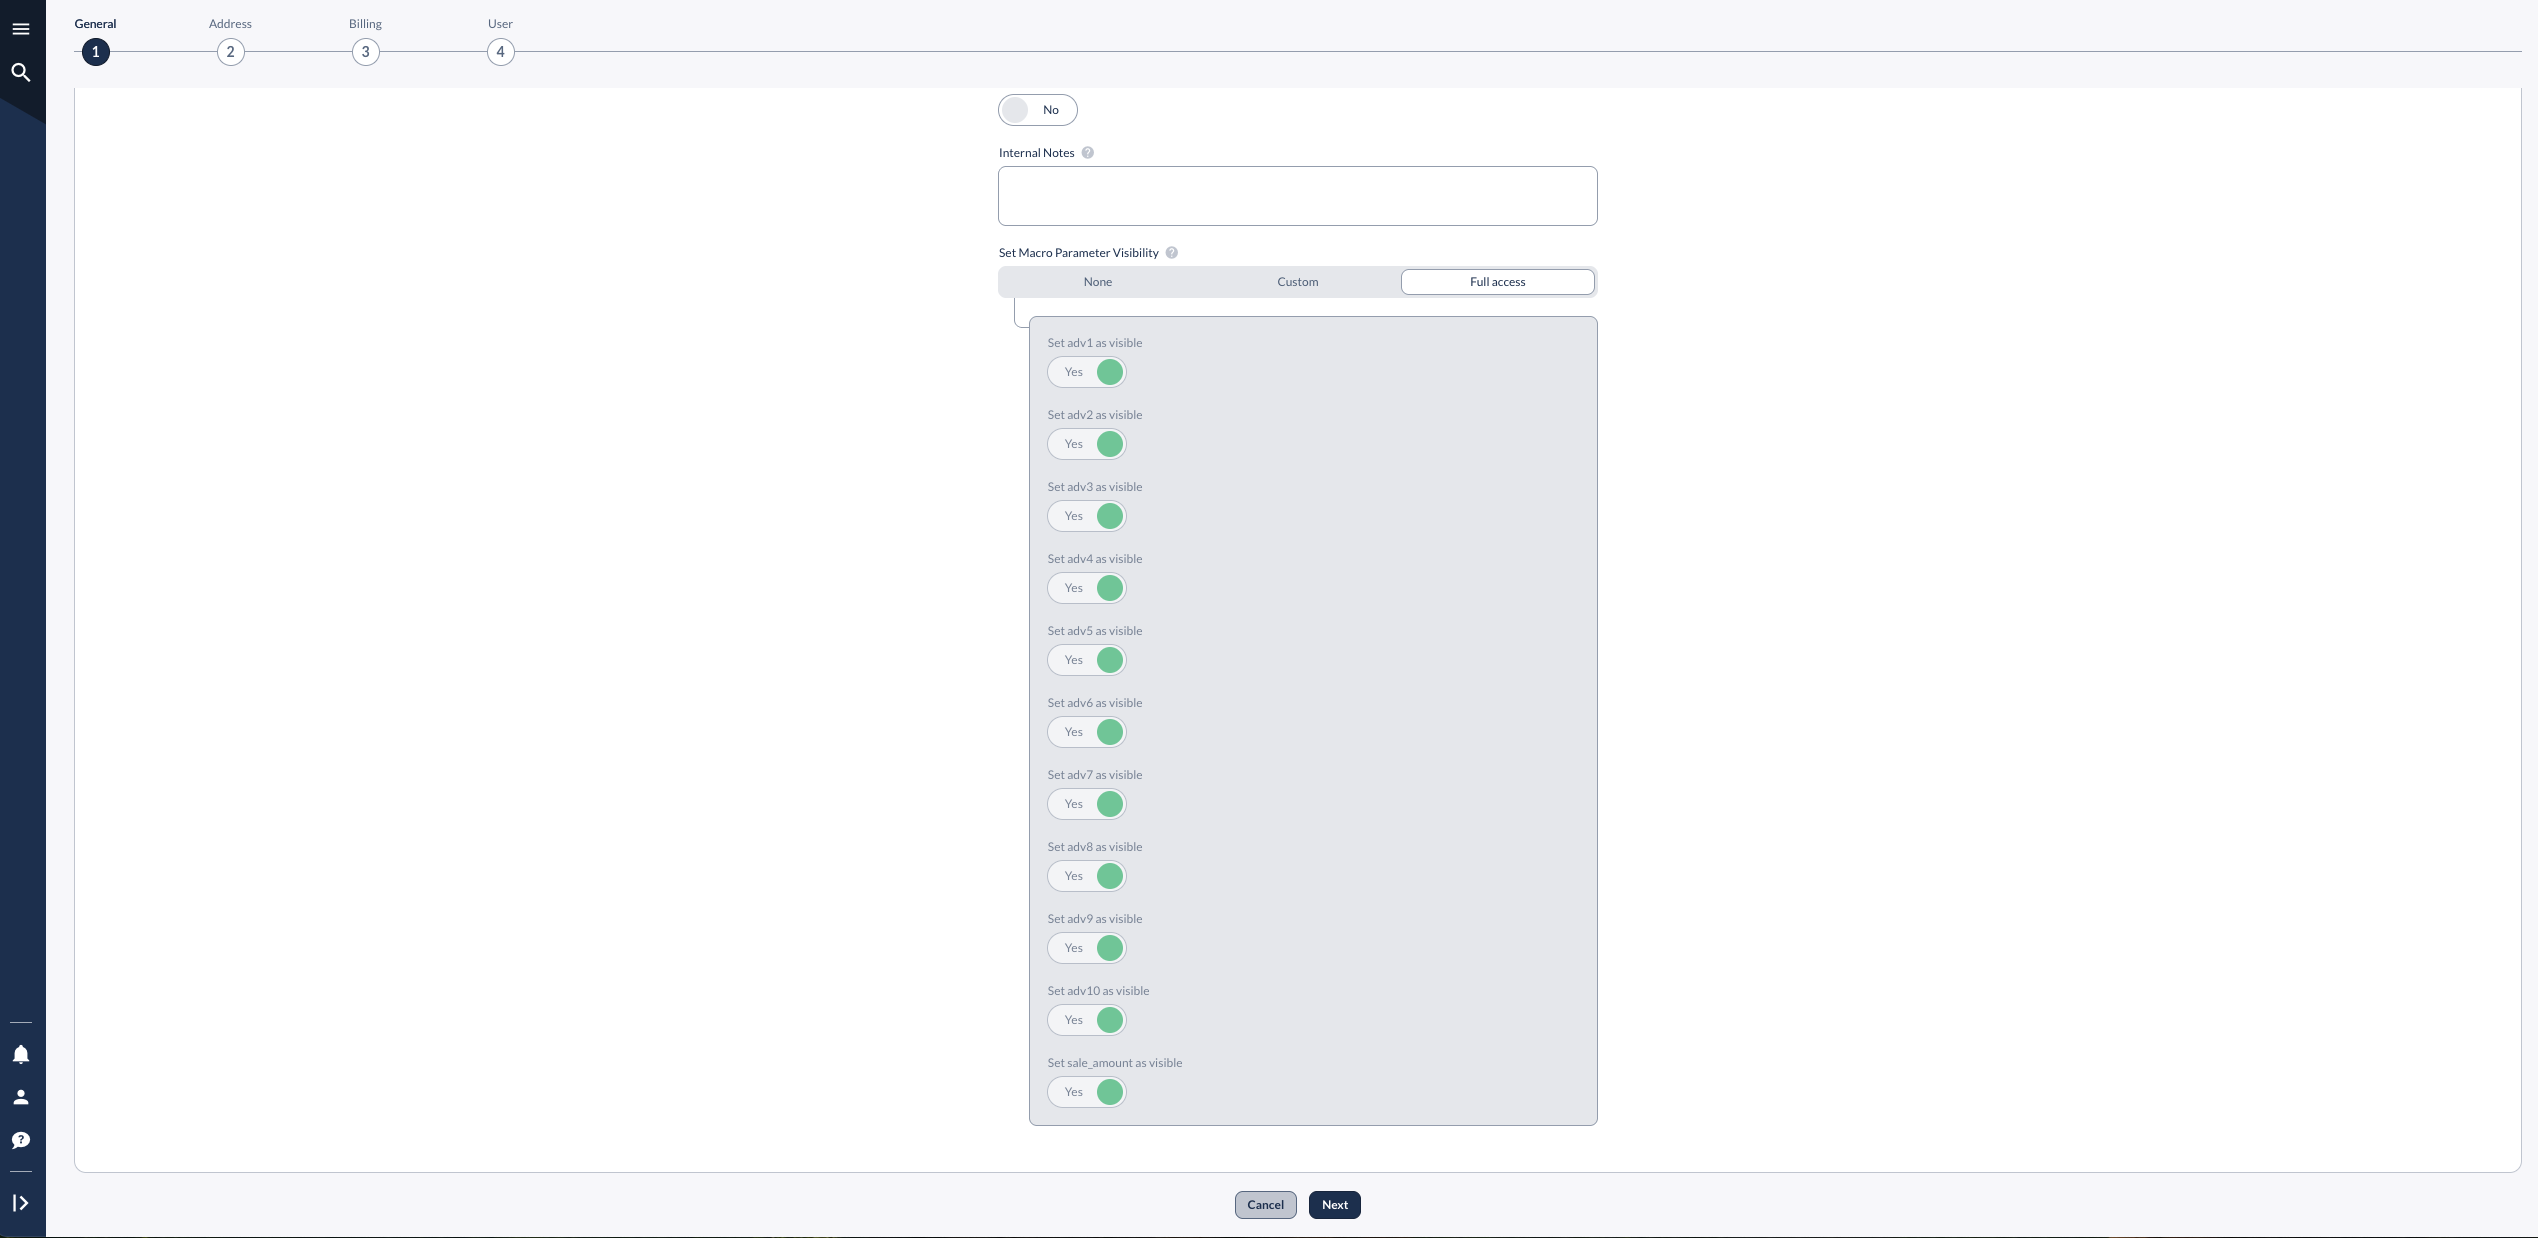Toggle adv2 visibility switch

coord(1087,444)
